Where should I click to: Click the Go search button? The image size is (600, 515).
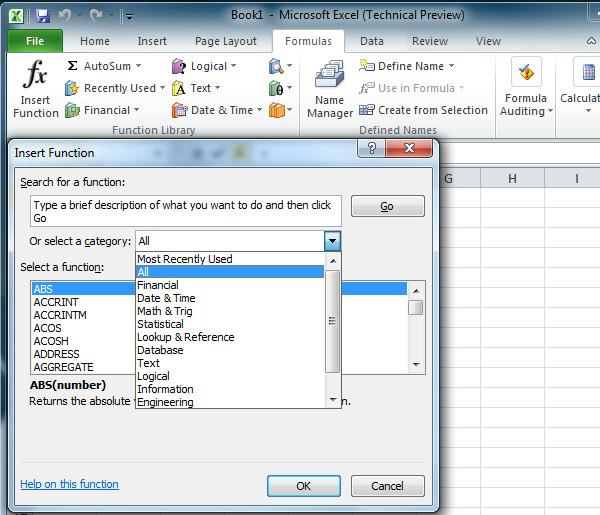(387, 206)
